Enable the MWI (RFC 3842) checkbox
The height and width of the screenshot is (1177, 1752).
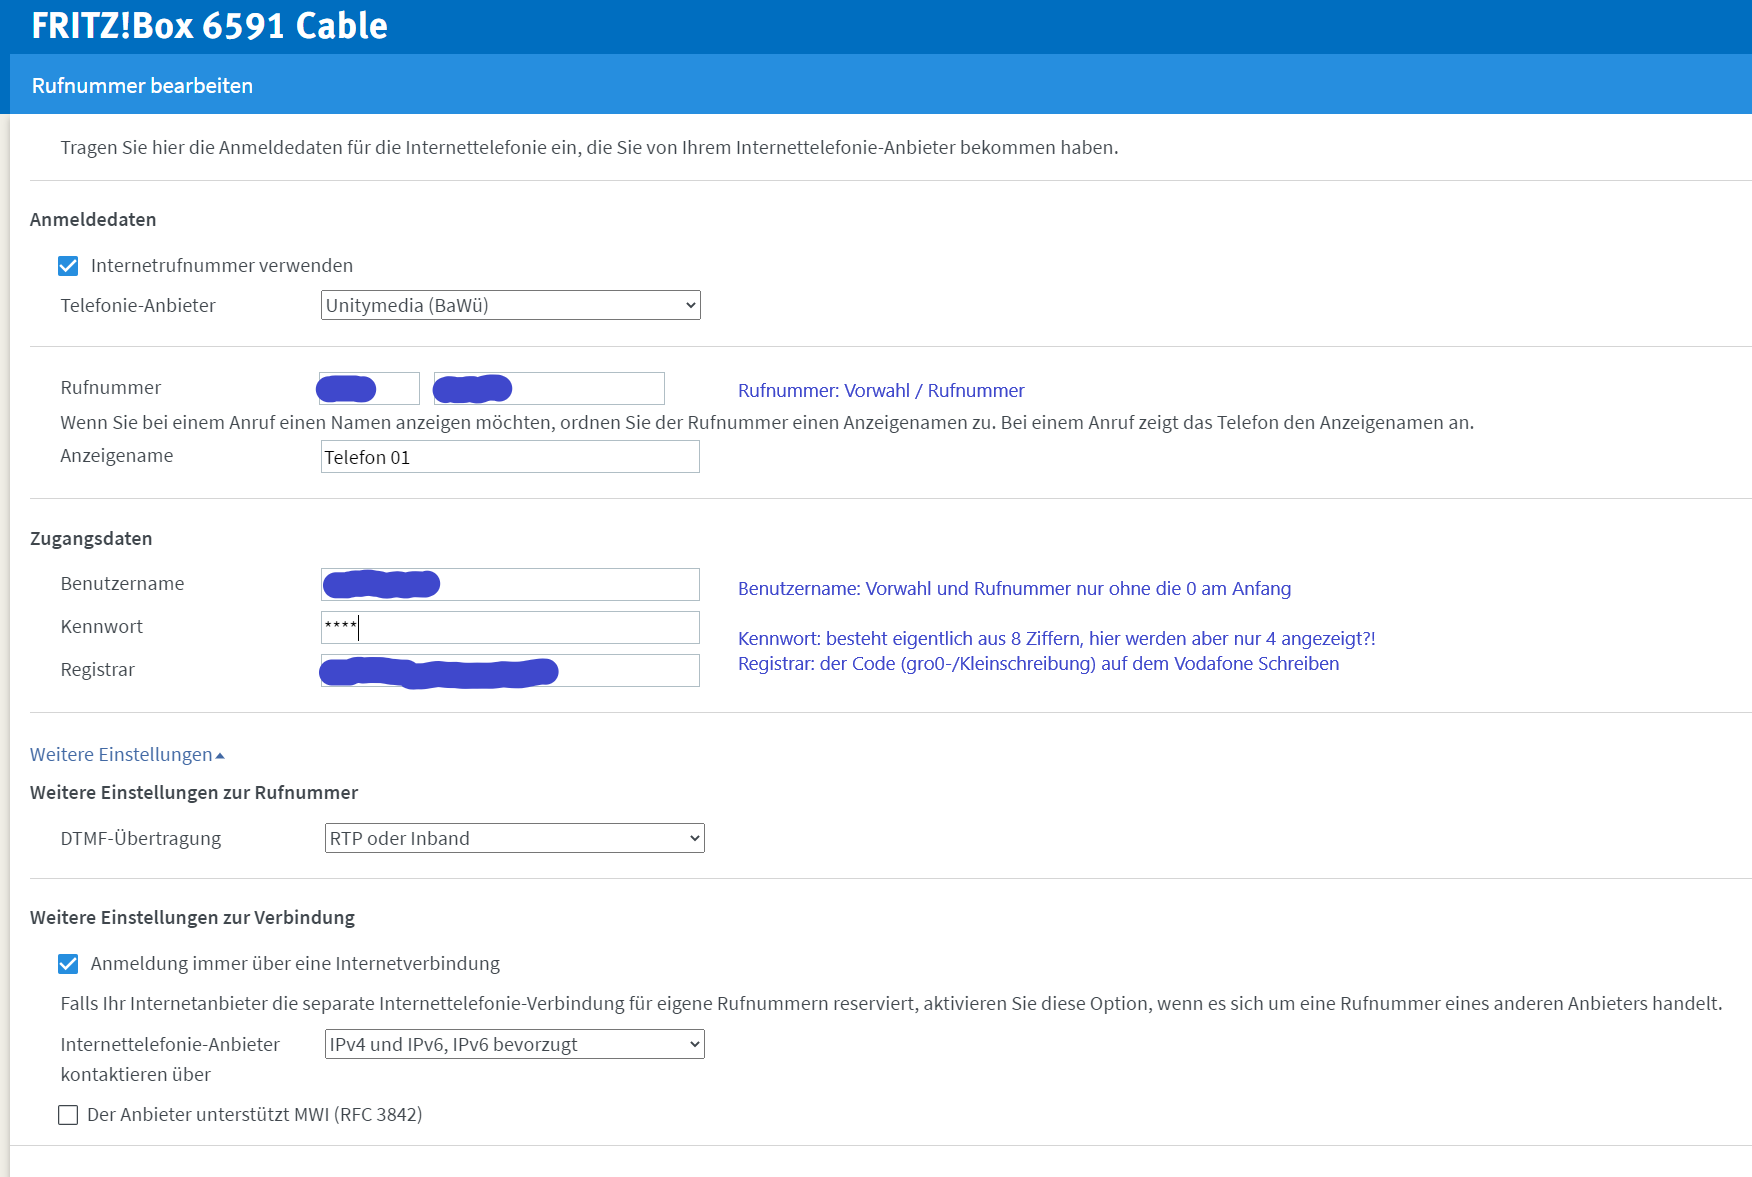(68, 1115)
